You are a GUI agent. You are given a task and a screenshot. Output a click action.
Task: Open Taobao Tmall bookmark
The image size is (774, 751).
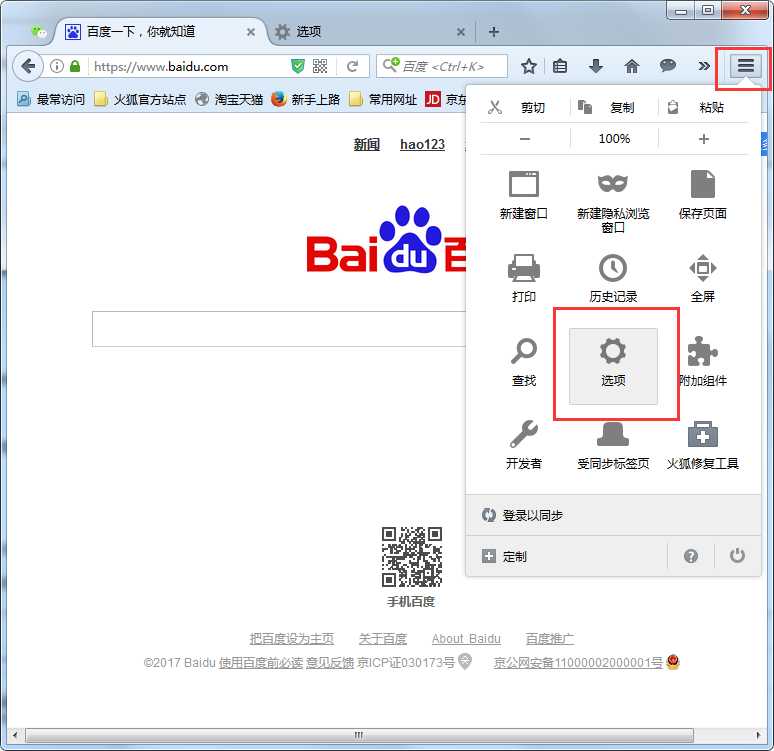click(229, 99)
